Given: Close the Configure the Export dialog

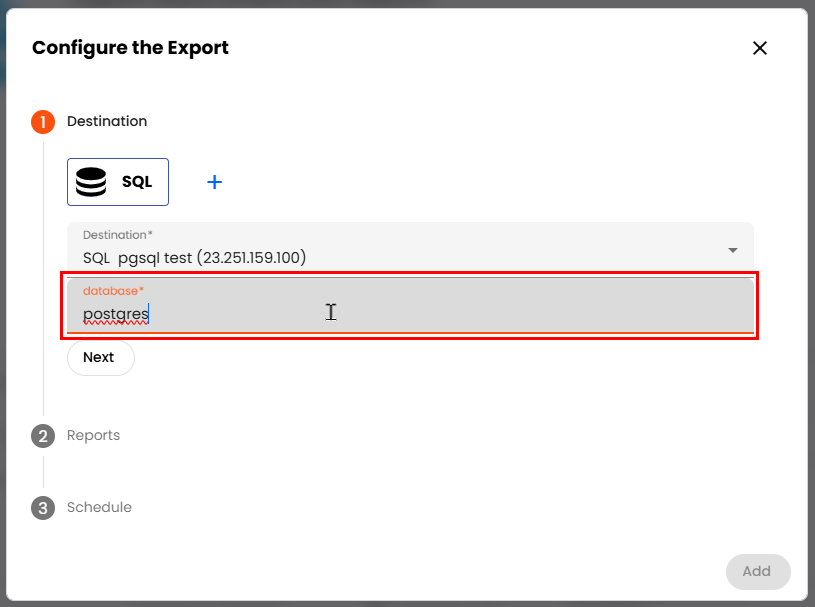Looking at the screenshot, I should [760, 48].
